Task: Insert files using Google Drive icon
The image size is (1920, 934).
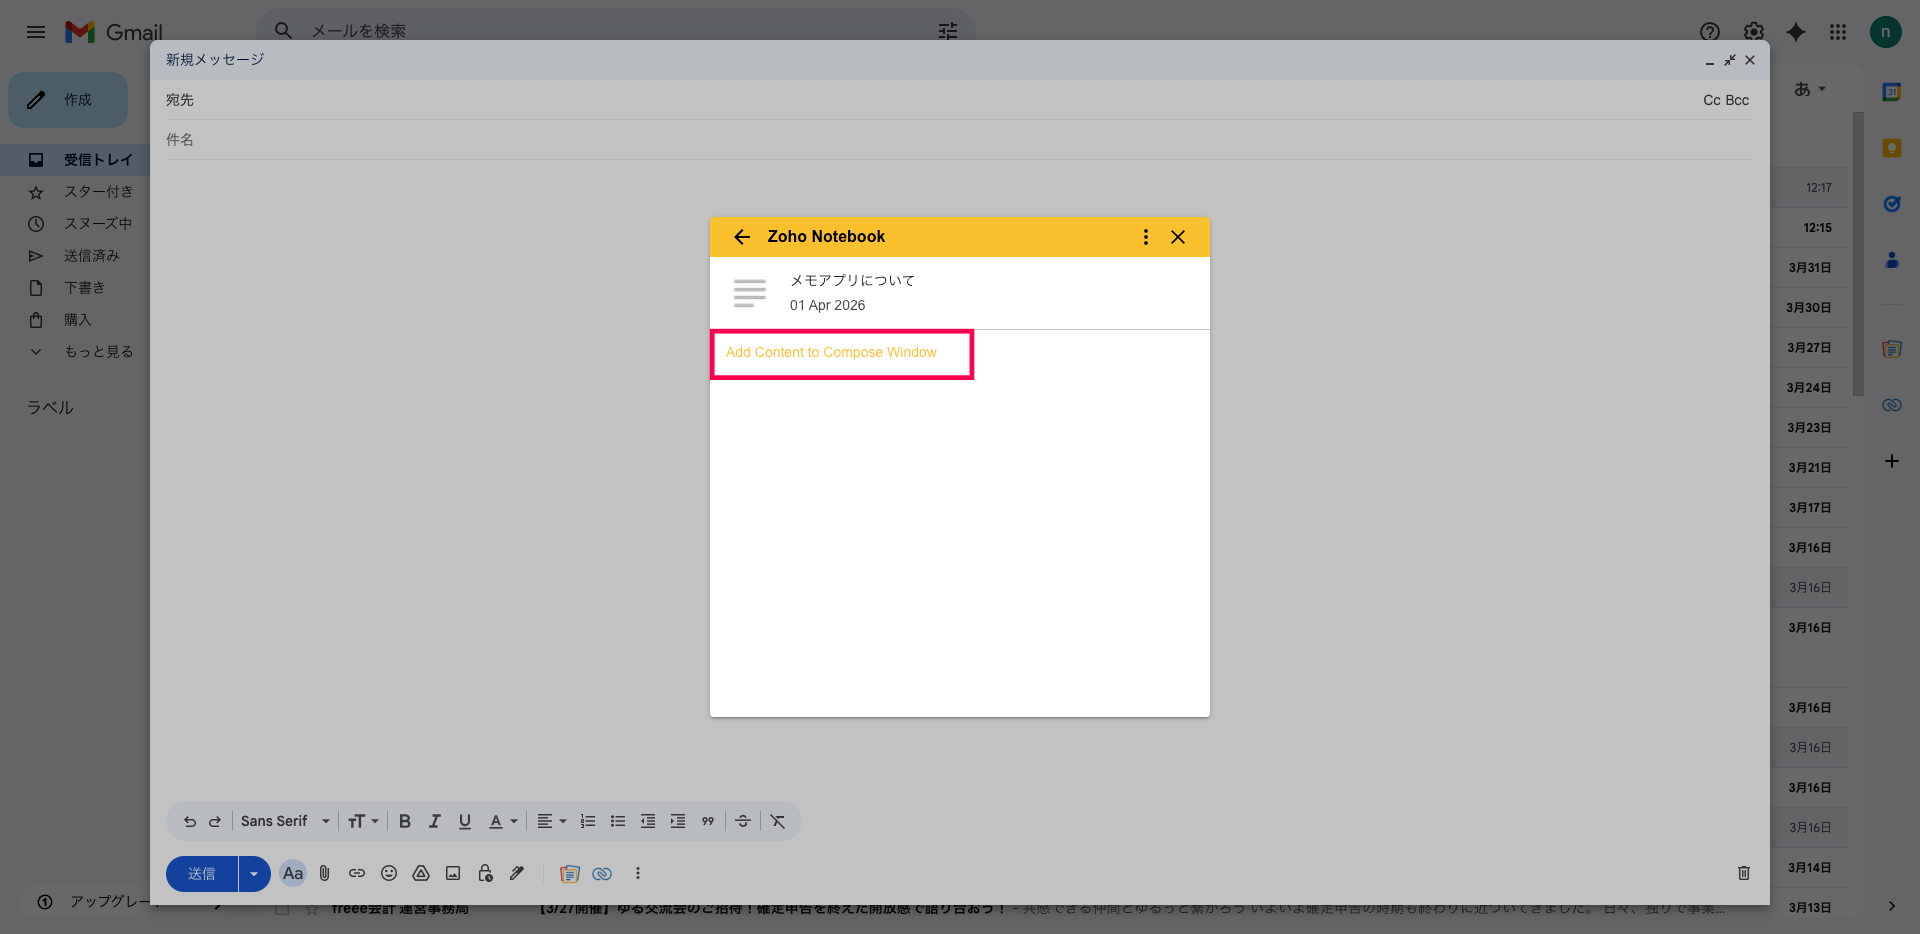Action: click(421, 873)
